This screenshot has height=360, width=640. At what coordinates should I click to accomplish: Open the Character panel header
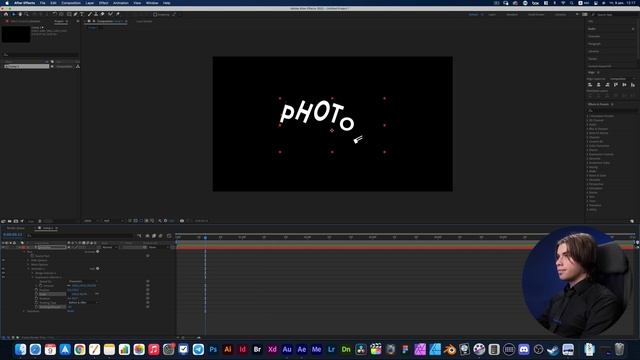coord(594,36)
